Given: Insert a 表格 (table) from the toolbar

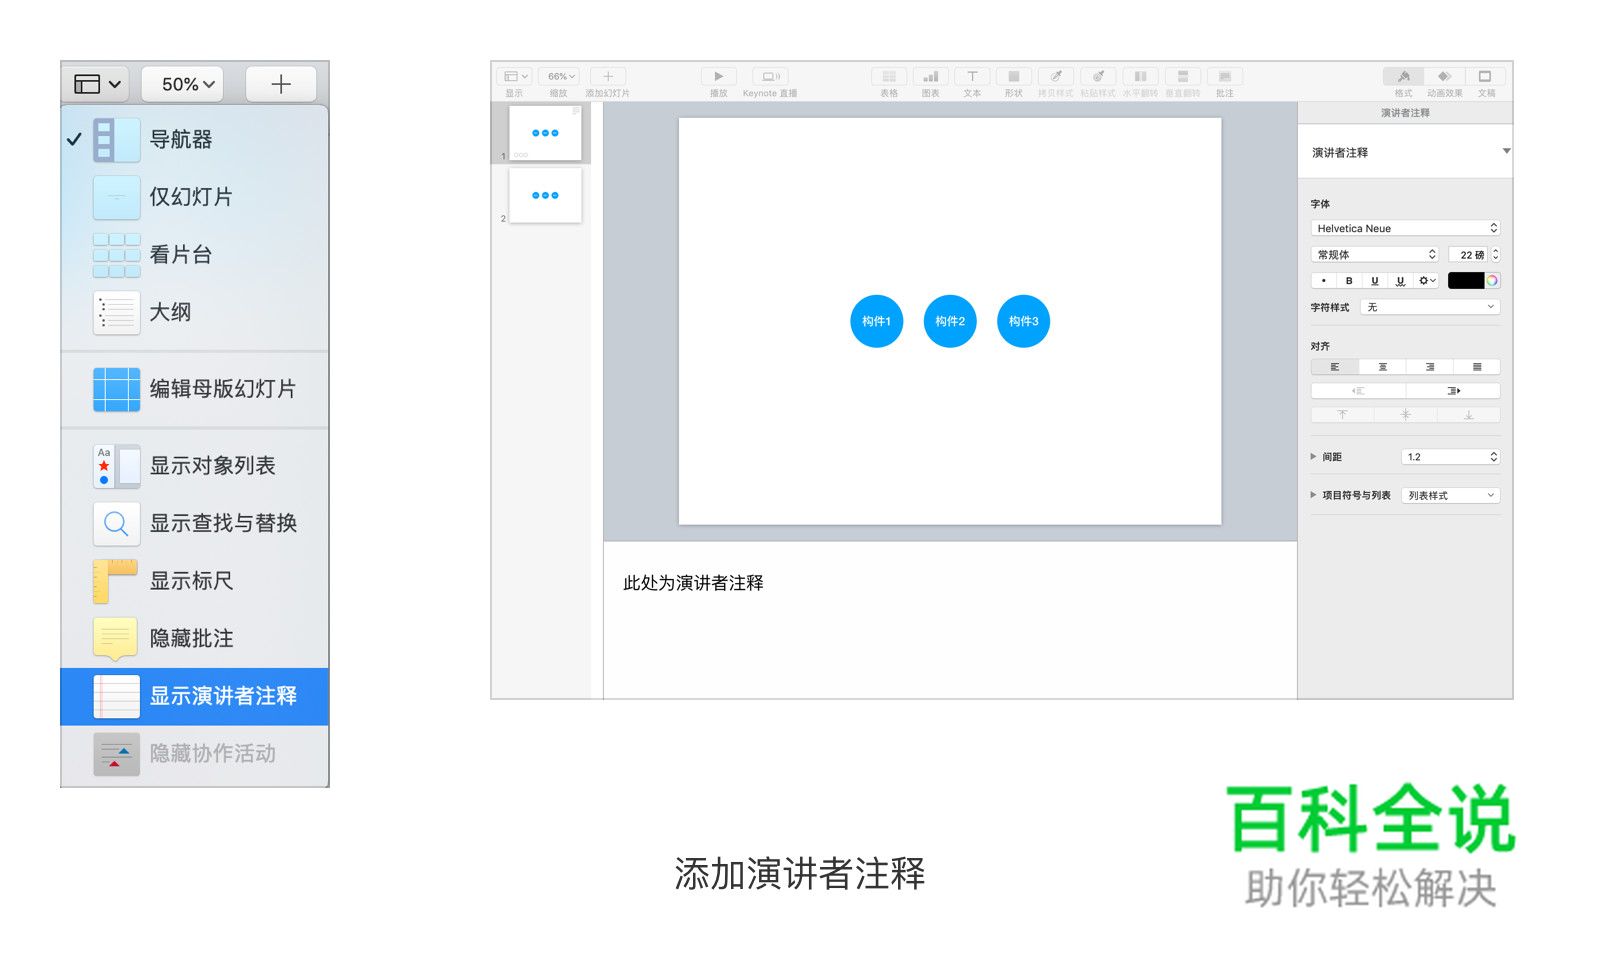Looking at the screenshot, I should [x=888, y=77].
